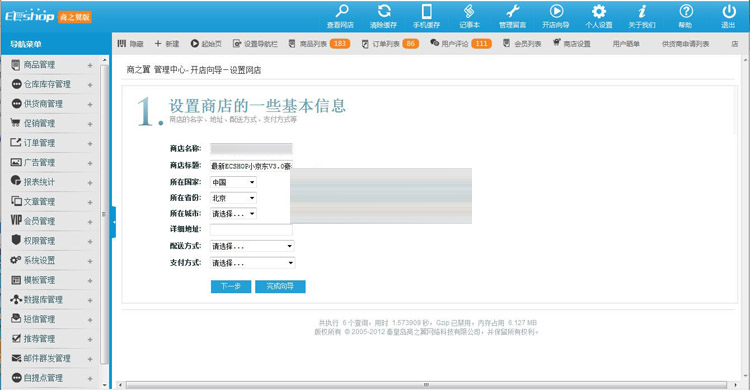Viewport: 750px width, 390px height.
Task: Open the 所在城市 dropdown
Action: 233,213
